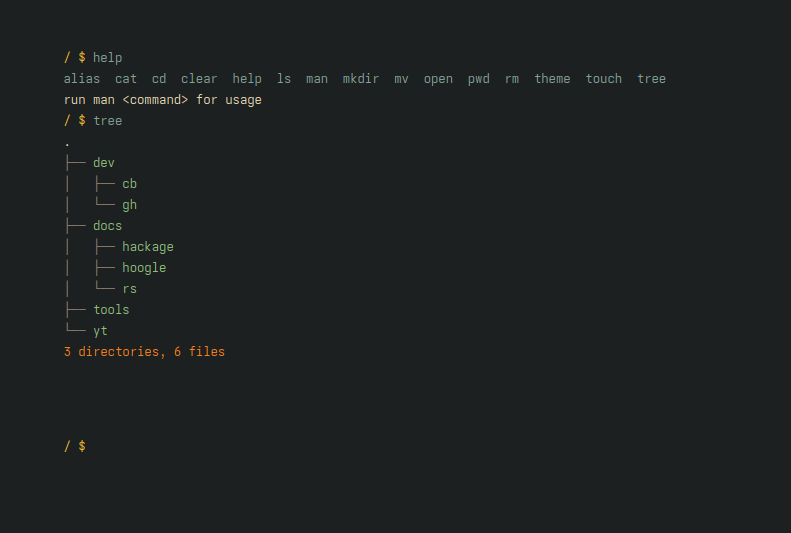Select the docs directory entry

tap(107, 226)
